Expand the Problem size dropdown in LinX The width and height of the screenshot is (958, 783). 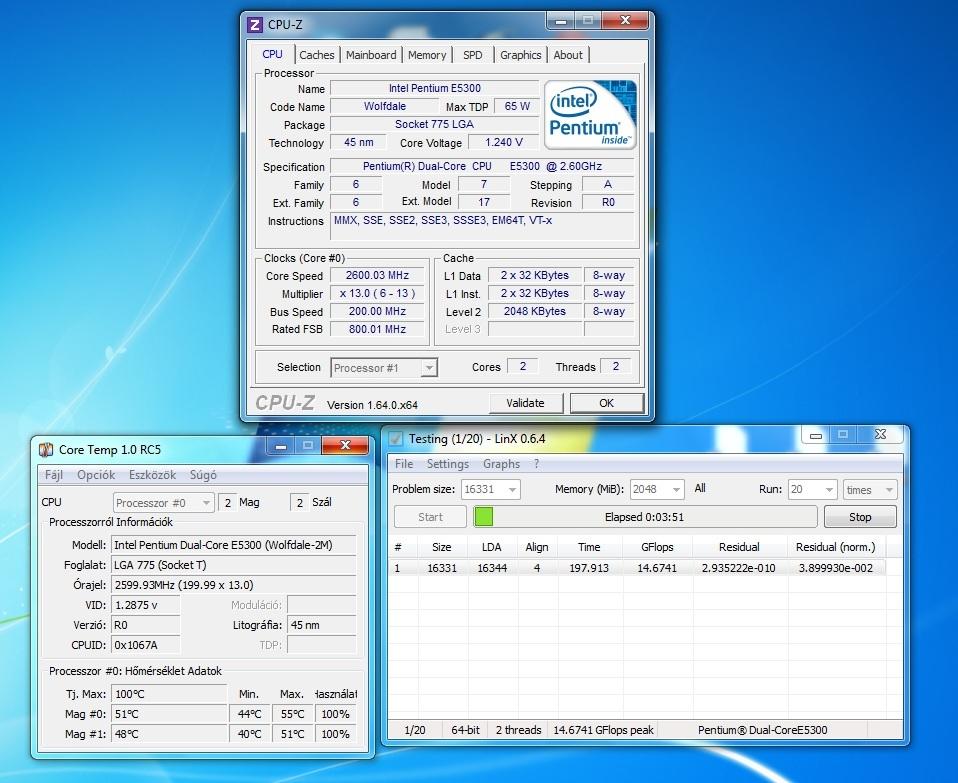tap(513, 489)
